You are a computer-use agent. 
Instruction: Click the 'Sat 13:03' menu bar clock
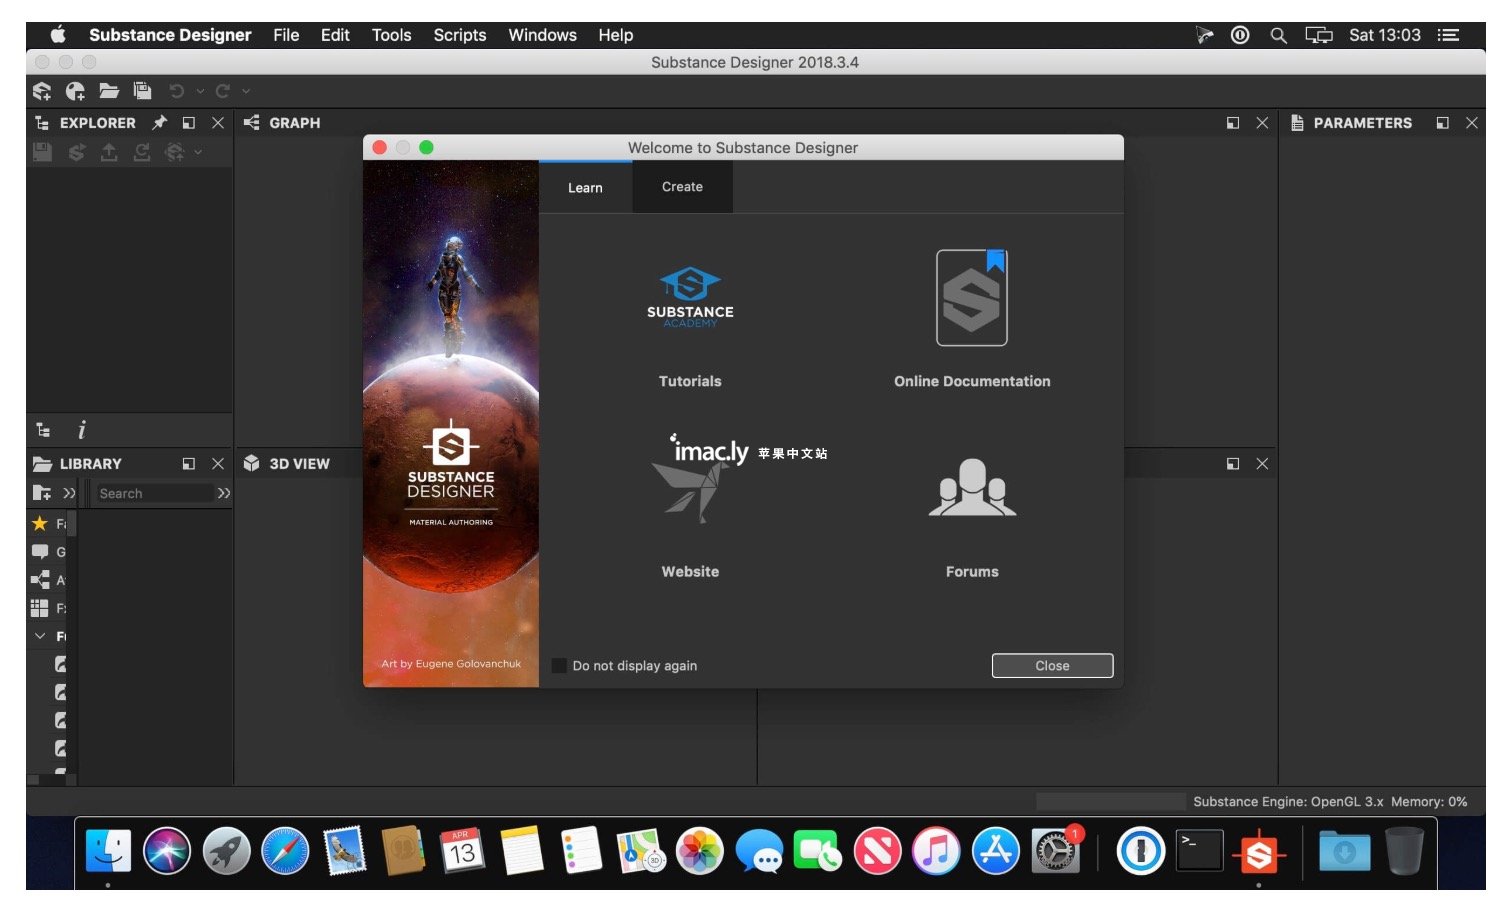tap(1385, 35)
